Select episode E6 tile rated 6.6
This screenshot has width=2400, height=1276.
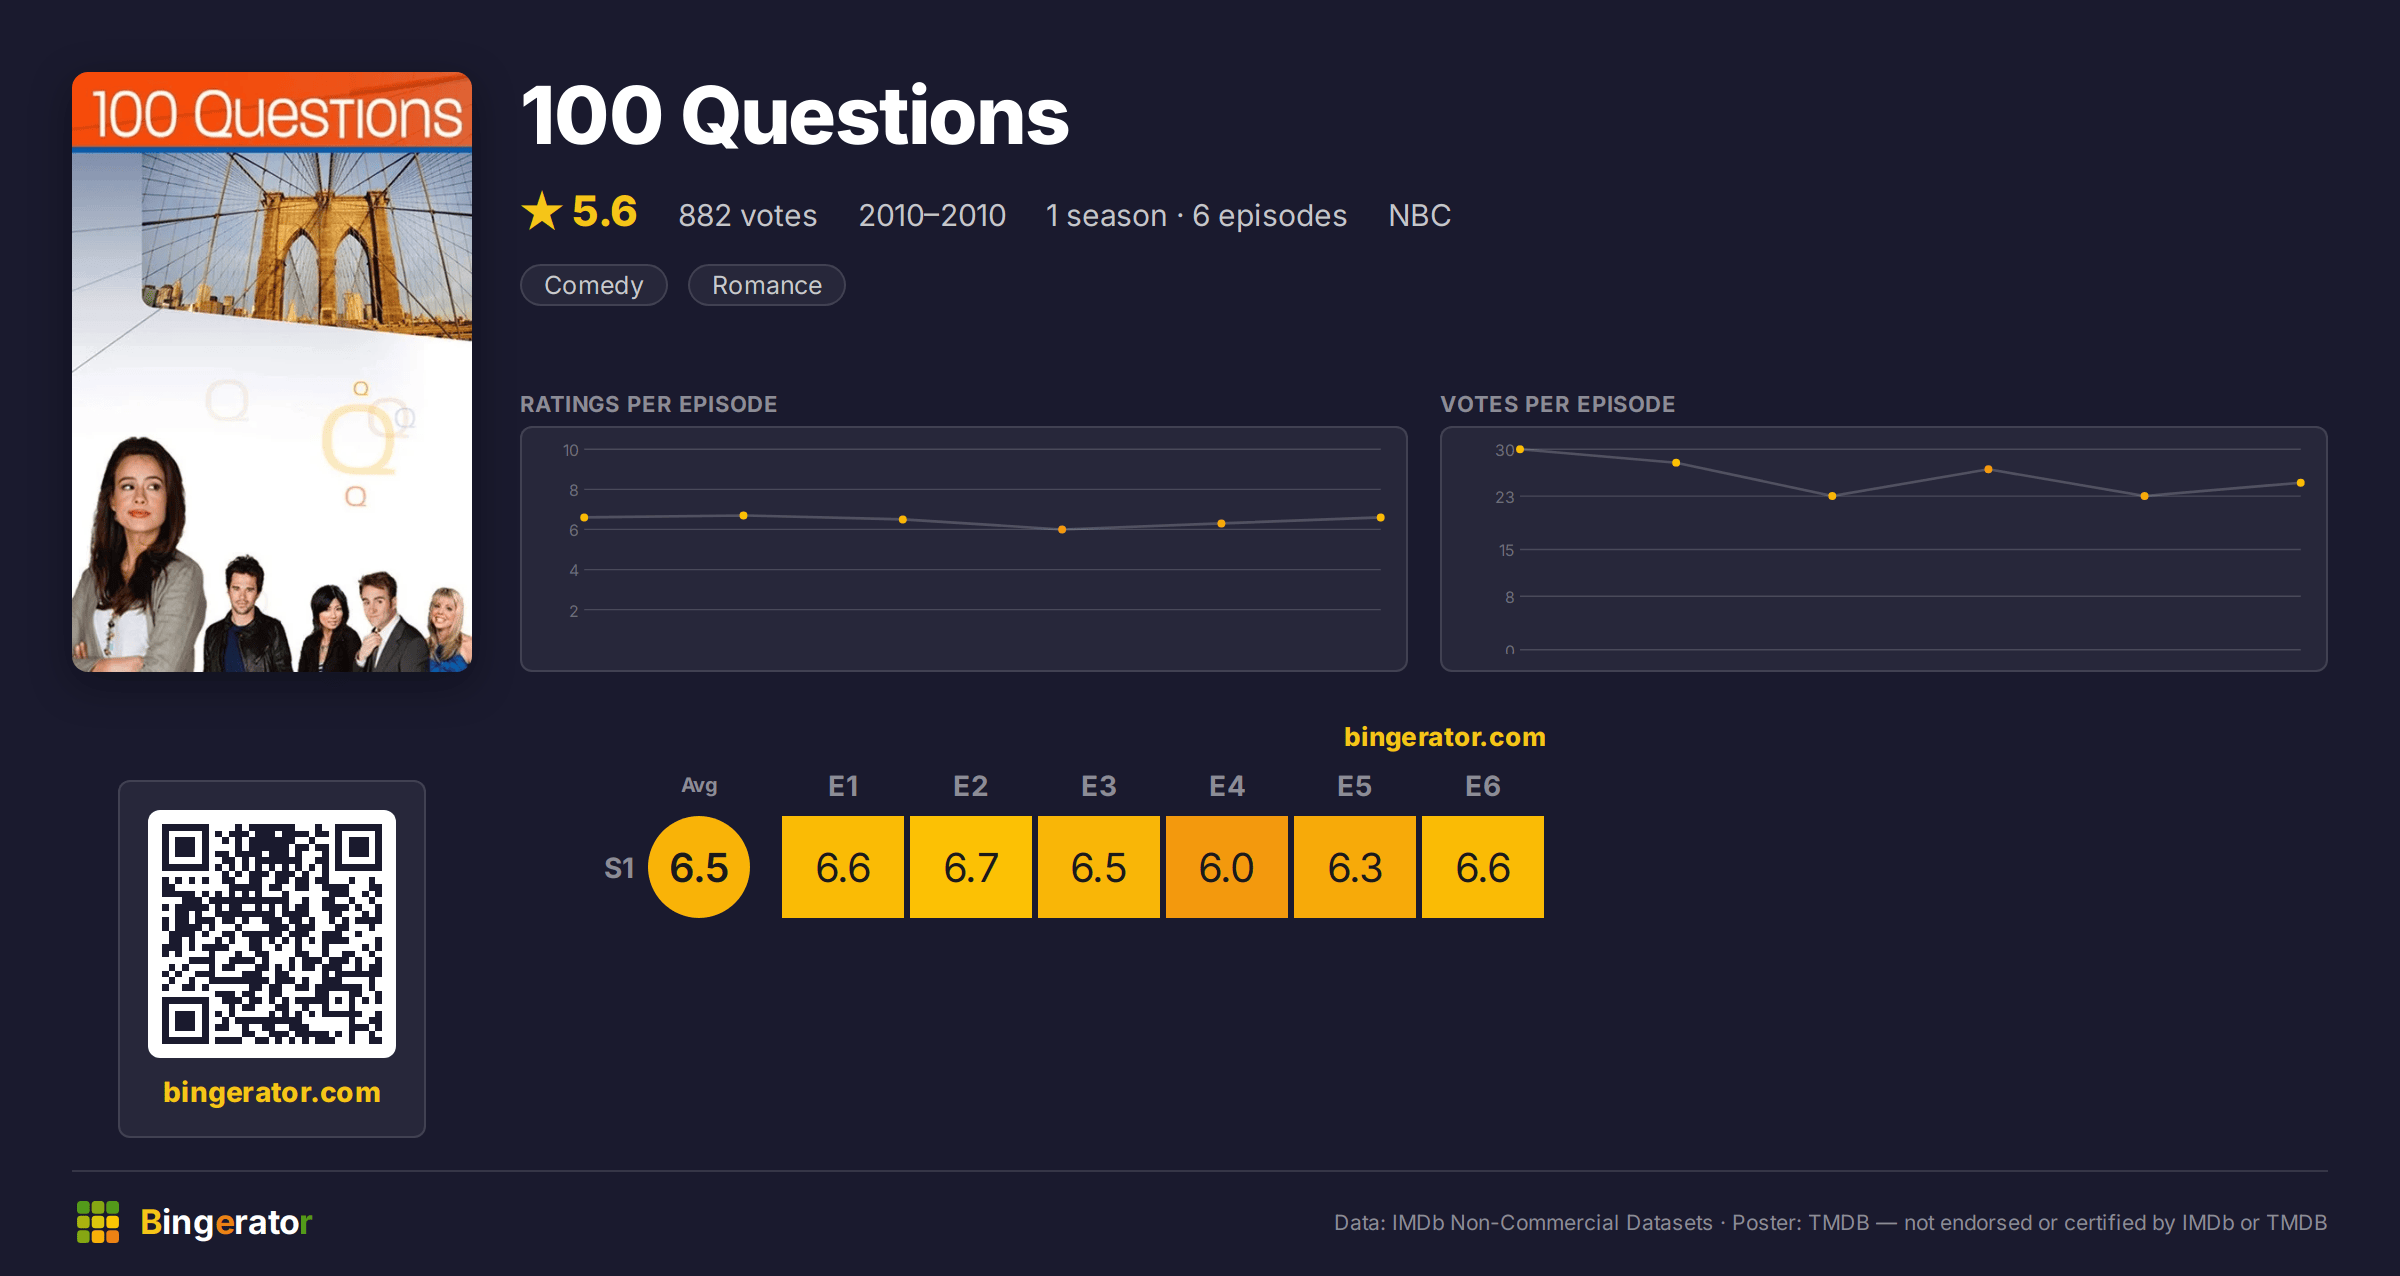point(1483,867)
